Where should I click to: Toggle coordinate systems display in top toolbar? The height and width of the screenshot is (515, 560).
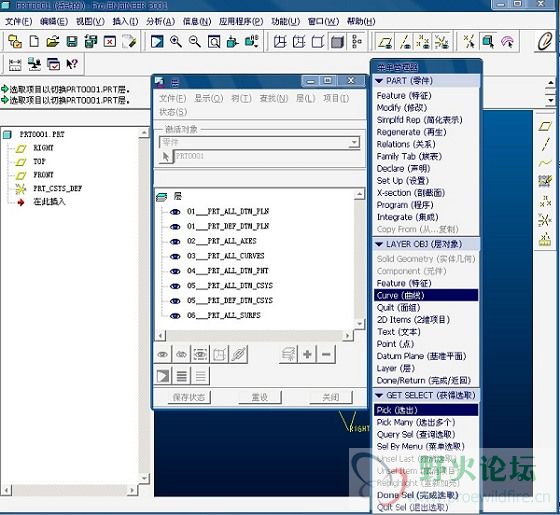pyautogui.click(x=442, y=42)
